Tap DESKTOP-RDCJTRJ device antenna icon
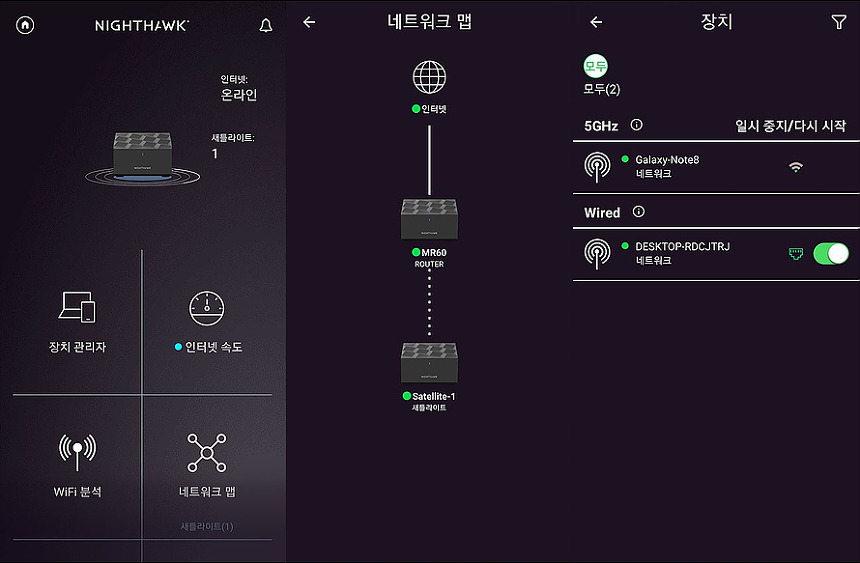Viewport: 860px width, 563px height. tap(597, 254)
